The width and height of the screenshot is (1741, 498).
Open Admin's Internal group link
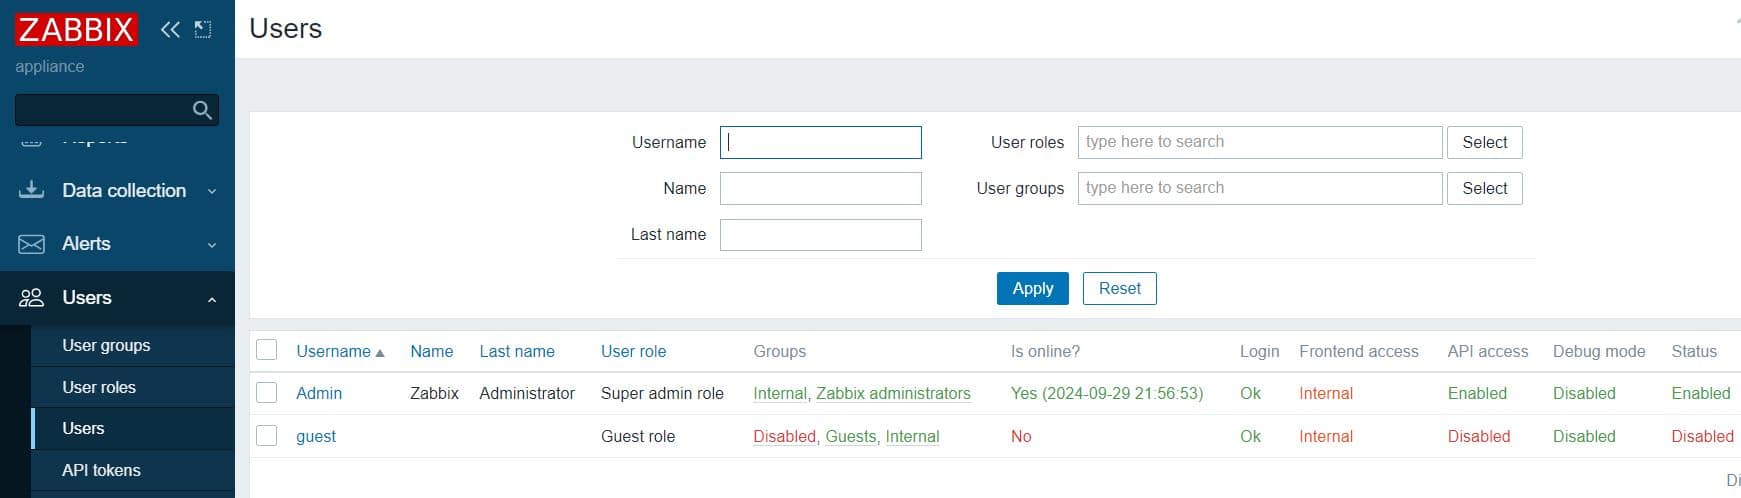click(780, 393)
